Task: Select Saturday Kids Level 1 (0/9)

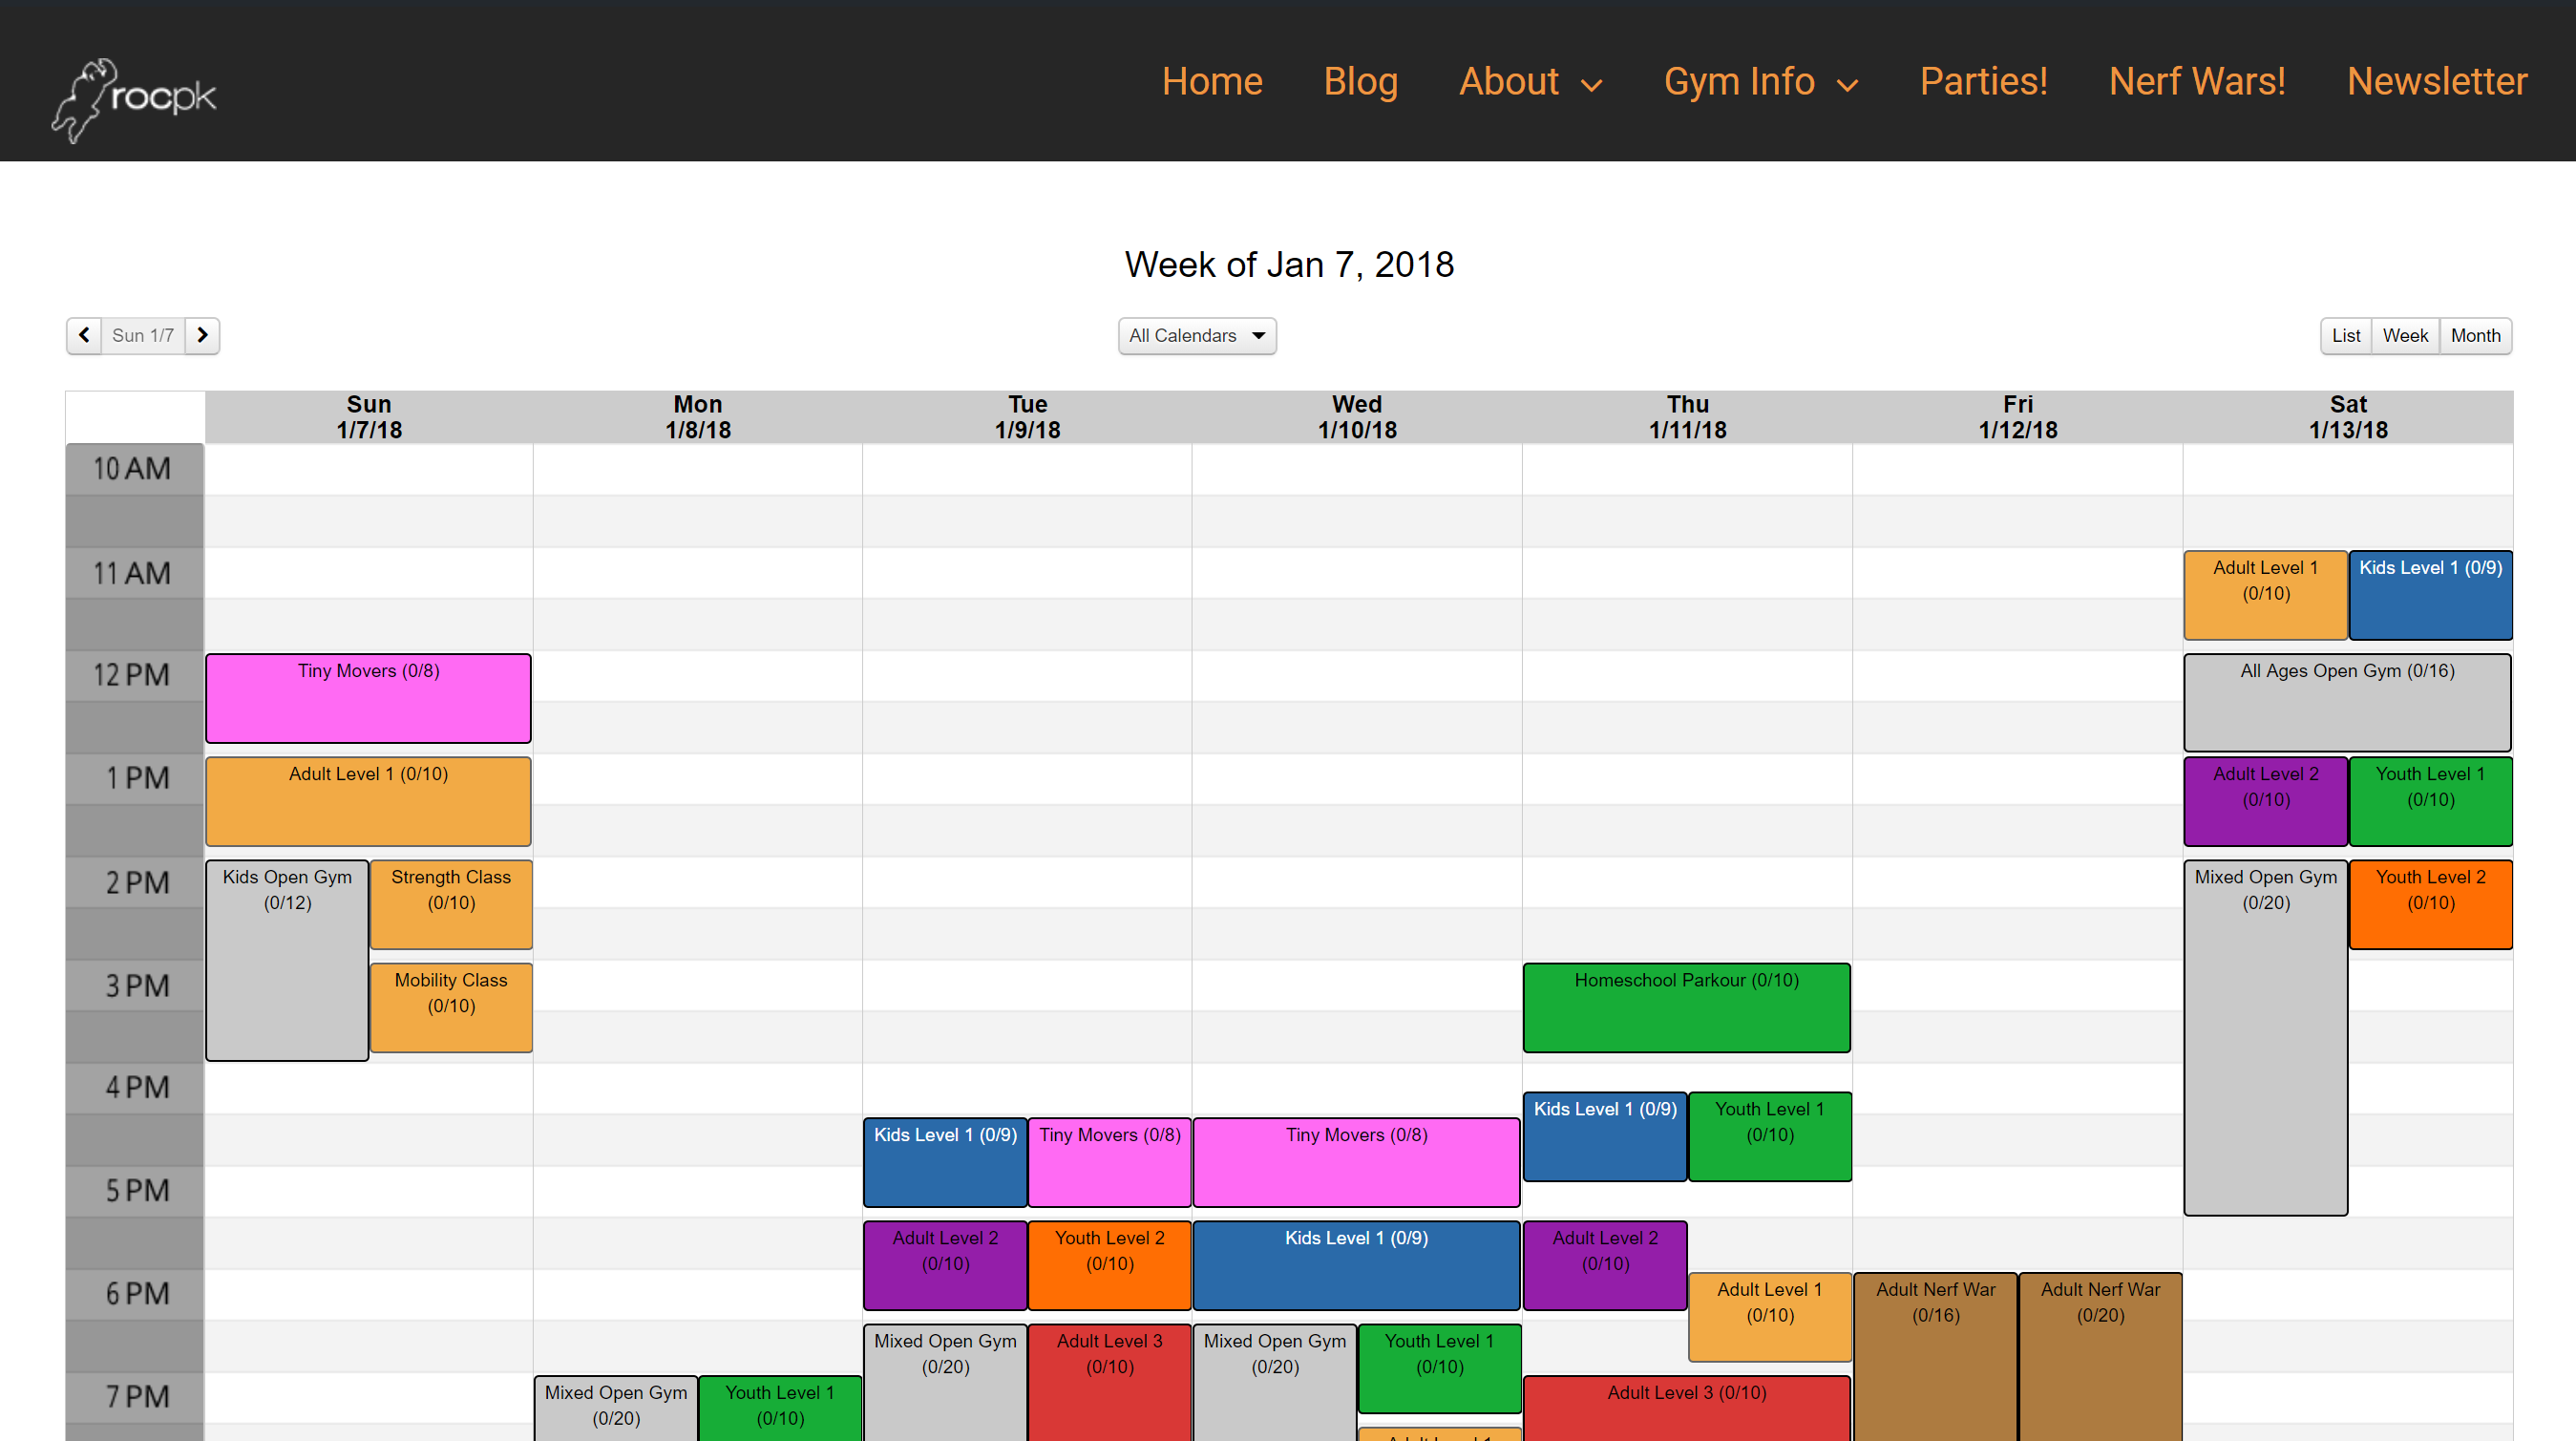Action: [x=2430, y=595]
